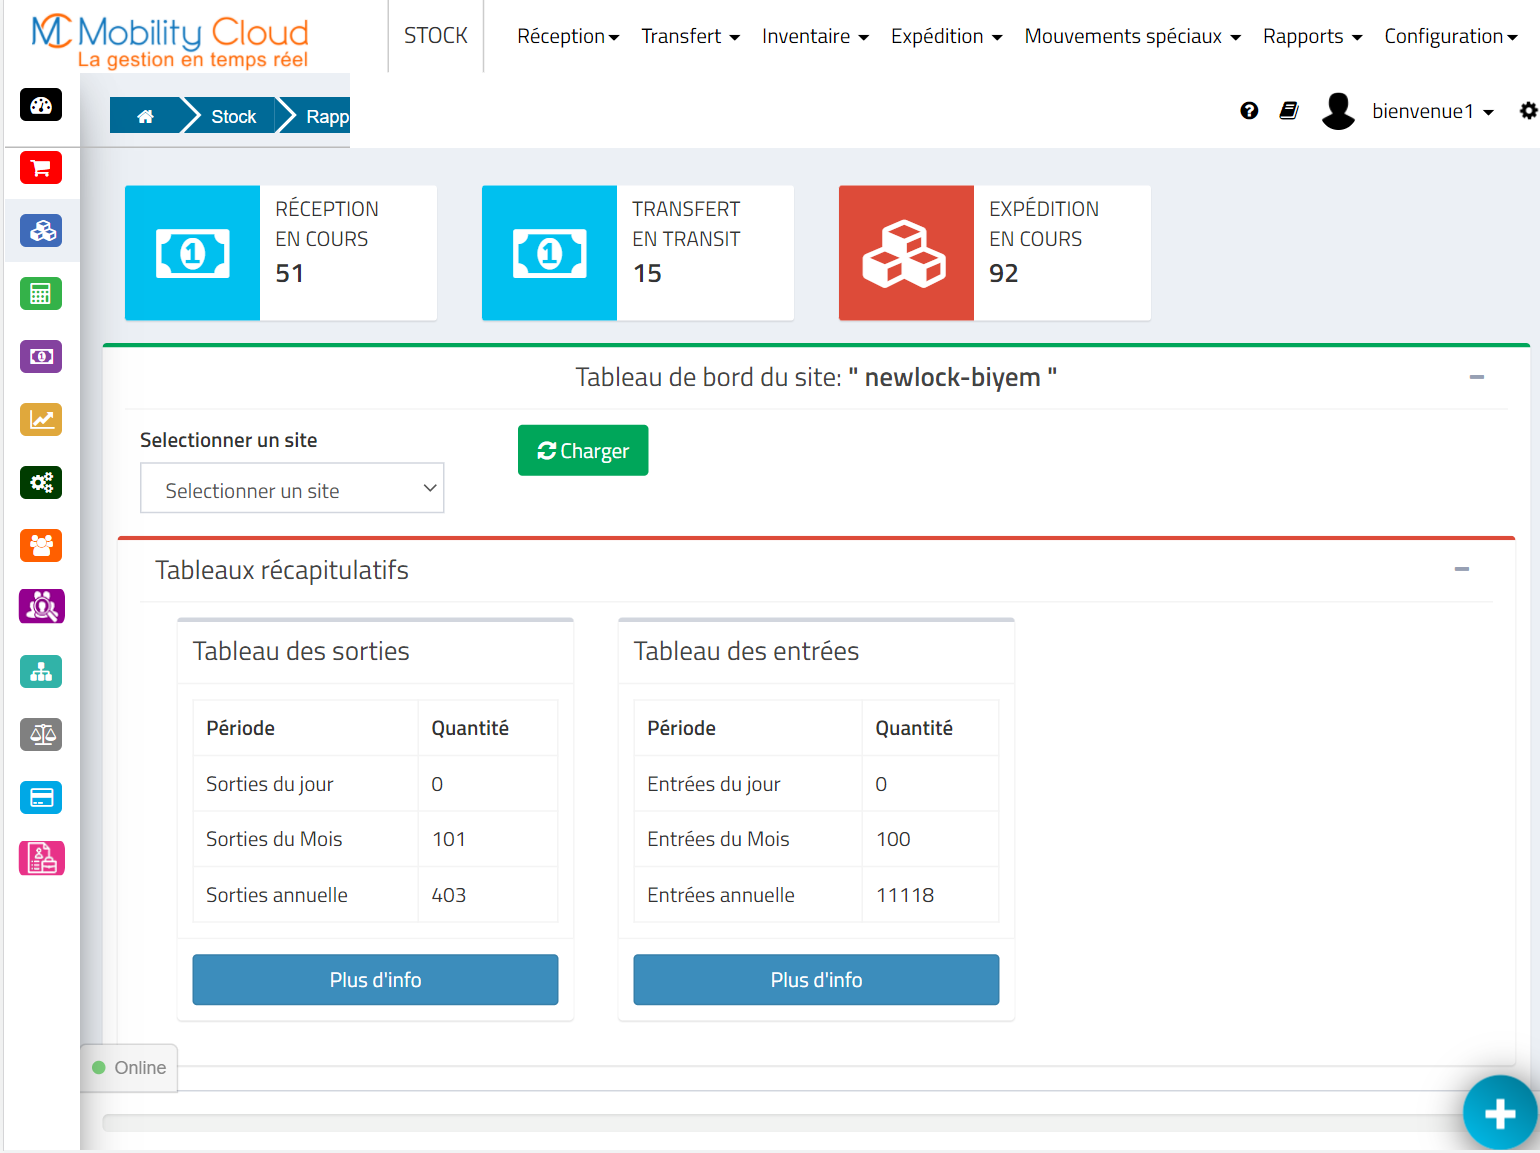Click the green Charger button
Screen dimensions: 1540x1153
583,451
